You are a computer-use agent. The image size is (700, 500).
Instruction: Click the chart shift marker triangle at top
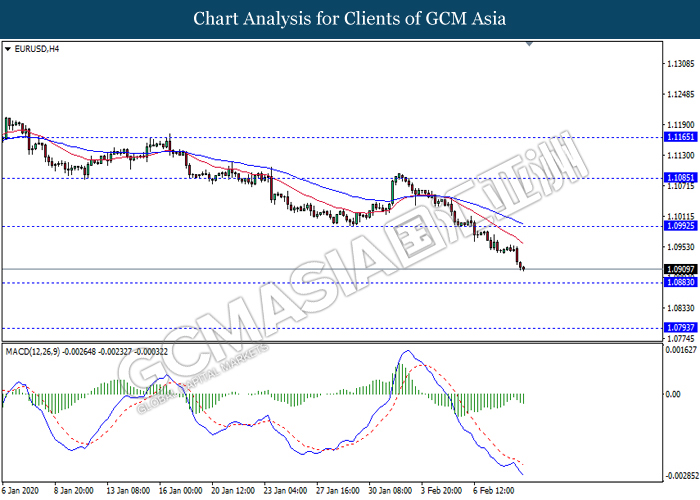pyautogui.click(x=529, y=44)
